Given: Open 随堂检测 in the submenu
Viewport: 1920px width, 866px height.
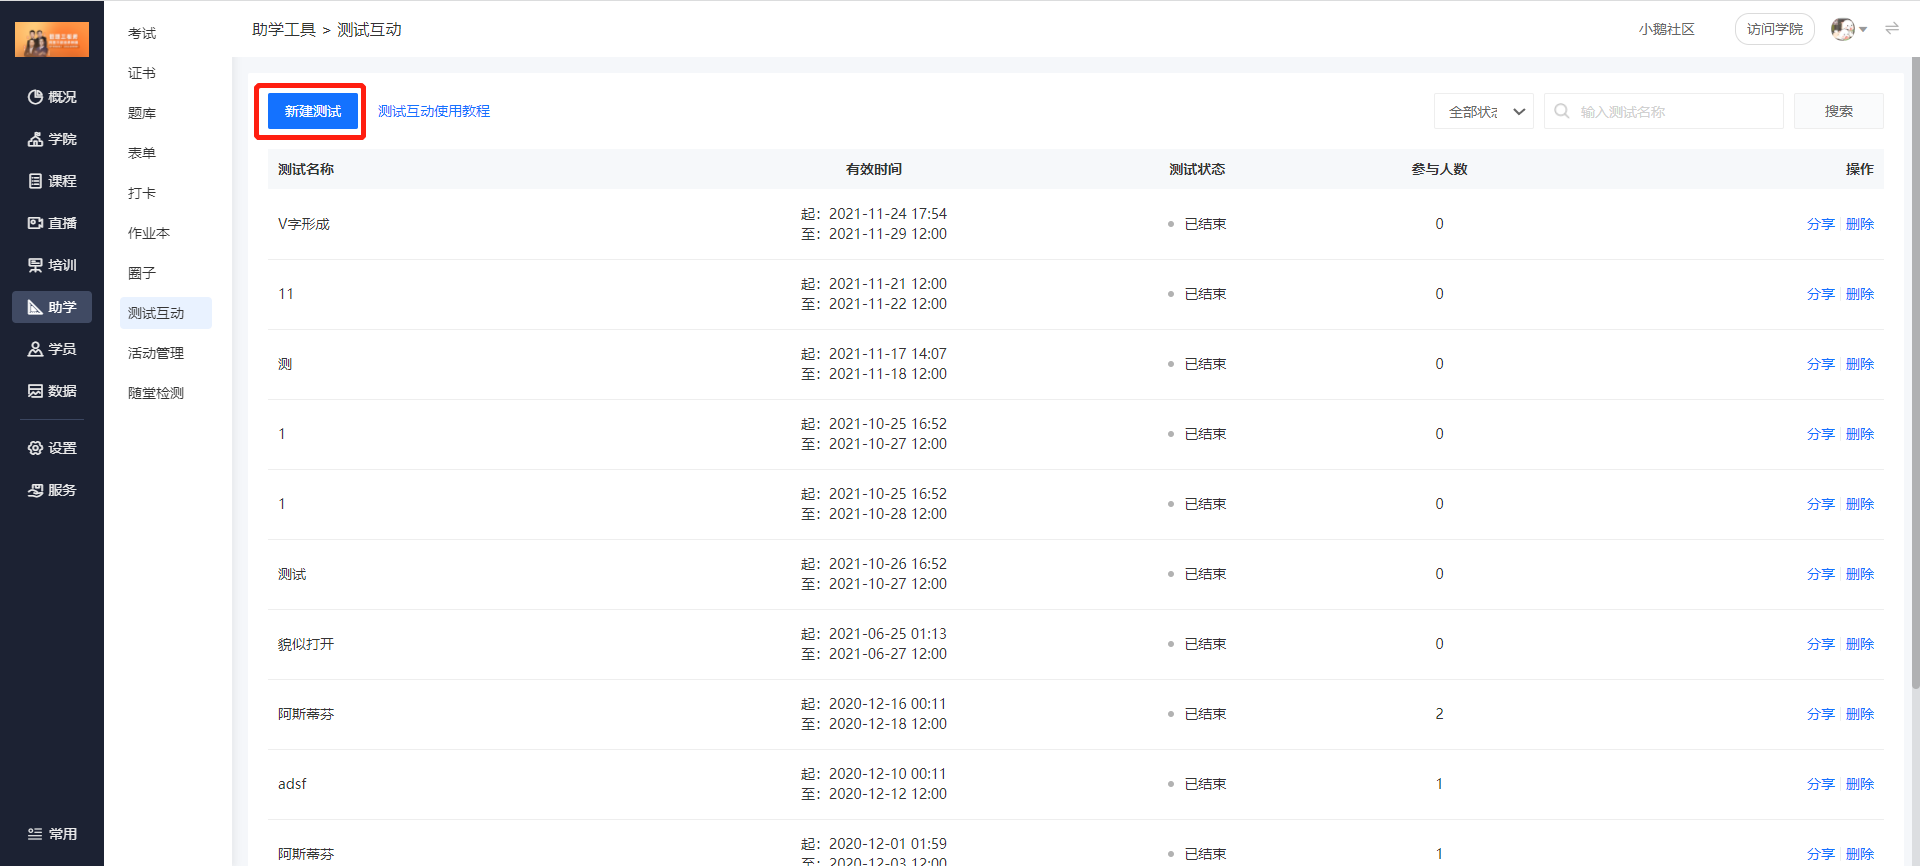Looking at the screenshot, I should 156,393.
